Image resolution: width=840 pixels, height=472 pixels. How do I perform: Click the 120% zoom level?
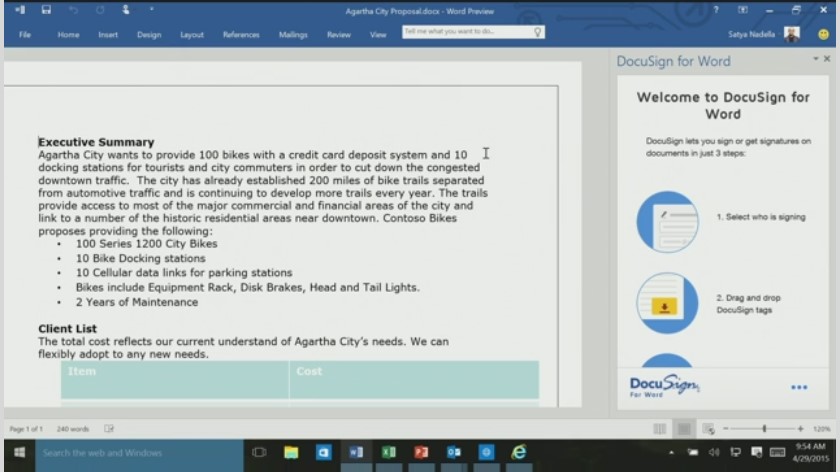(821, 429)
